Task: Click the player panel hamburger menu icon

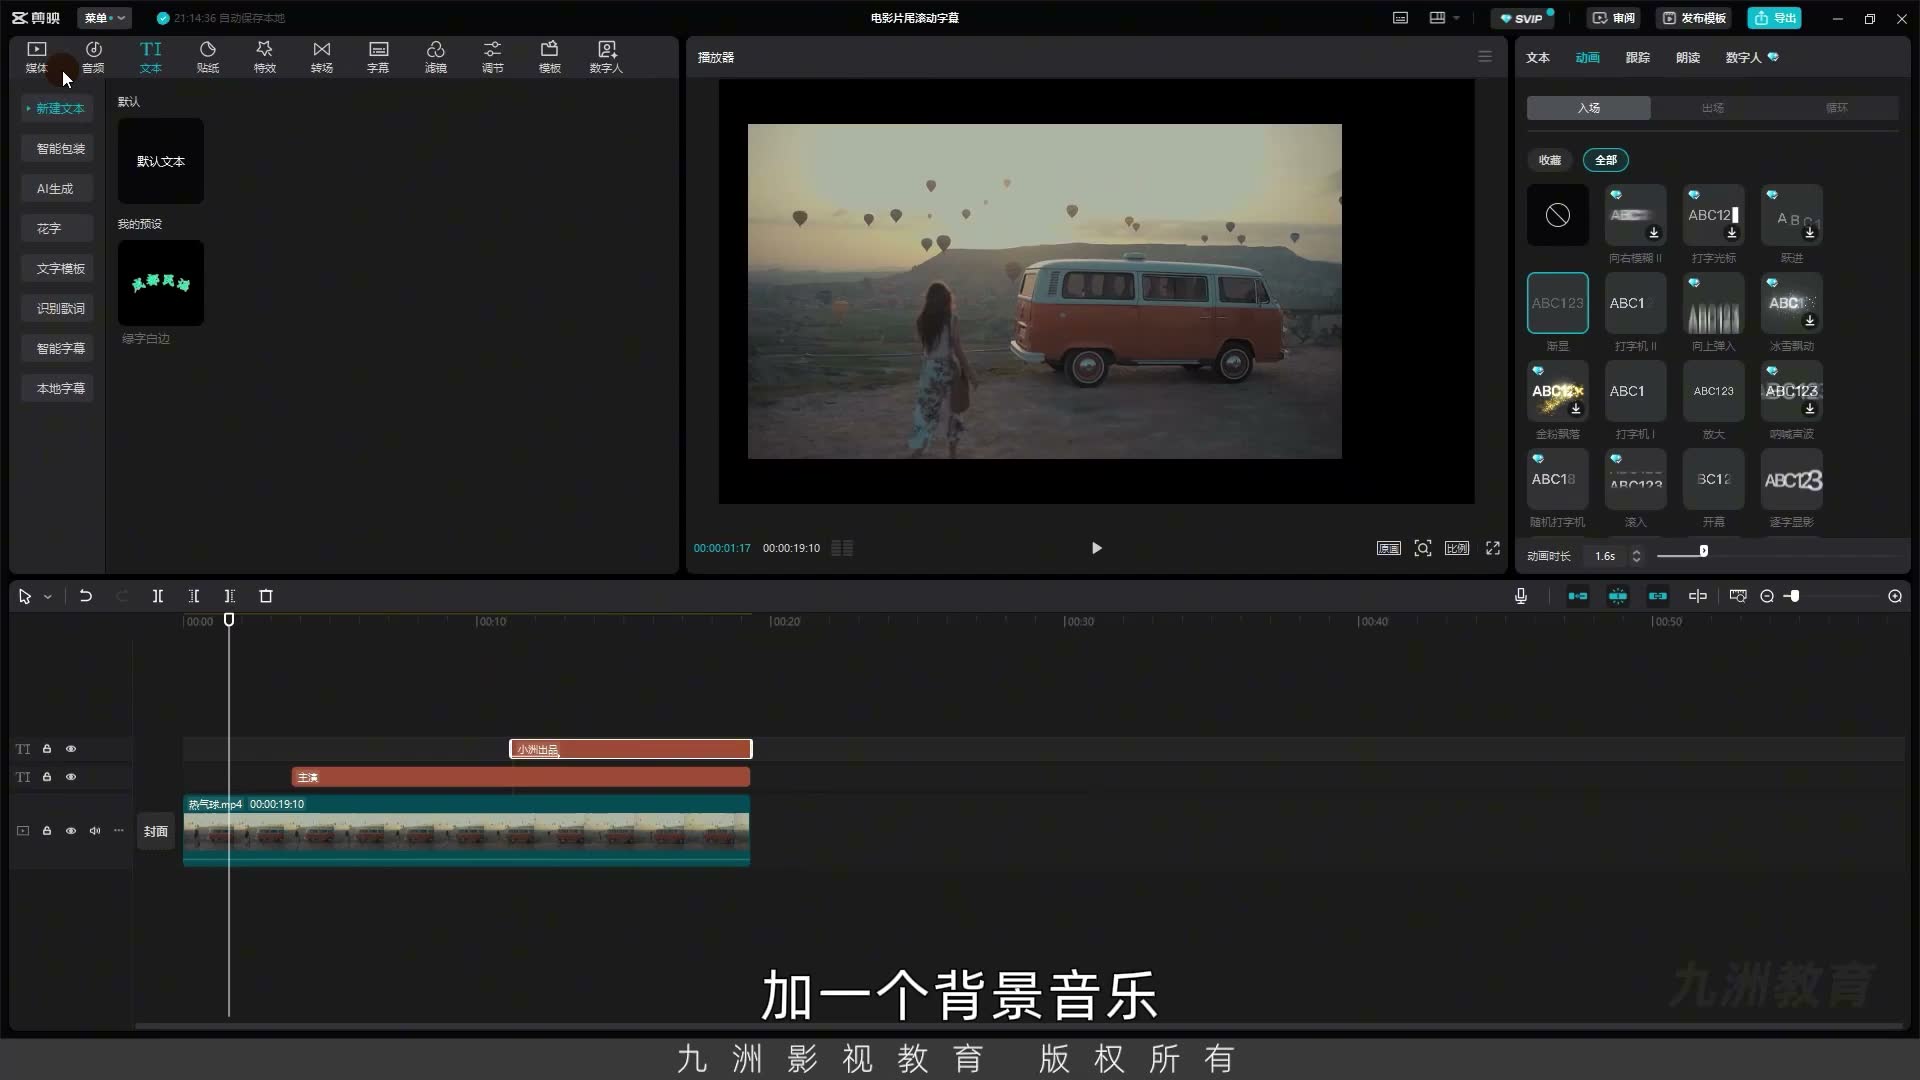Action: click(1485, 57)
